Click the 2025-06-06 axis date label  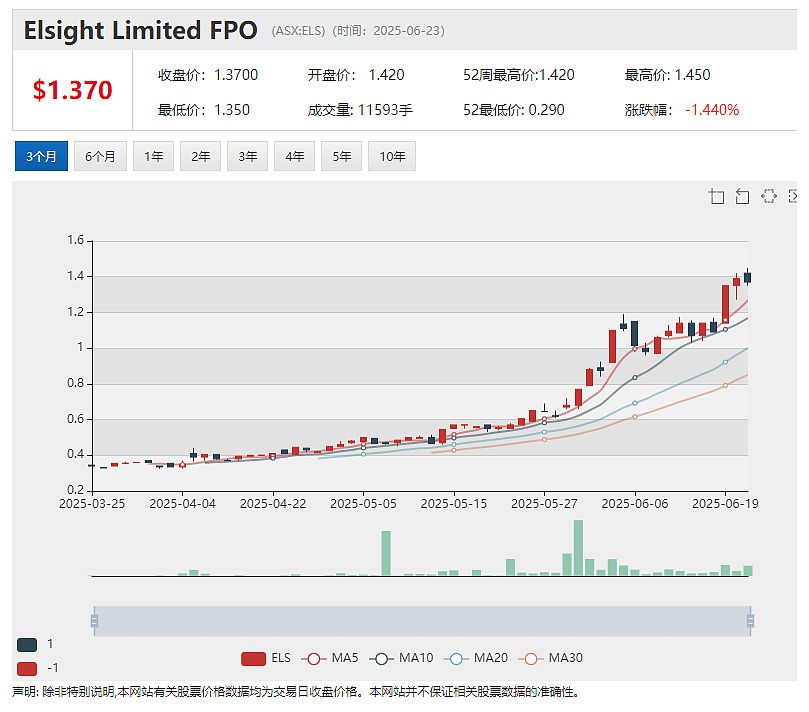point(635,504)
